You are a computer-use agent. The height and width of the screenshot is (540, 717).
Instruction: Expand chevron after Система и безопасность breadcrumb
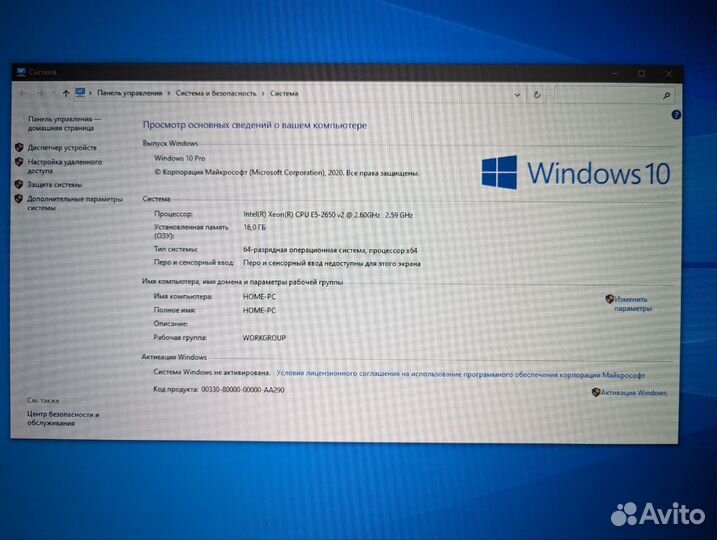click(263, 93)
